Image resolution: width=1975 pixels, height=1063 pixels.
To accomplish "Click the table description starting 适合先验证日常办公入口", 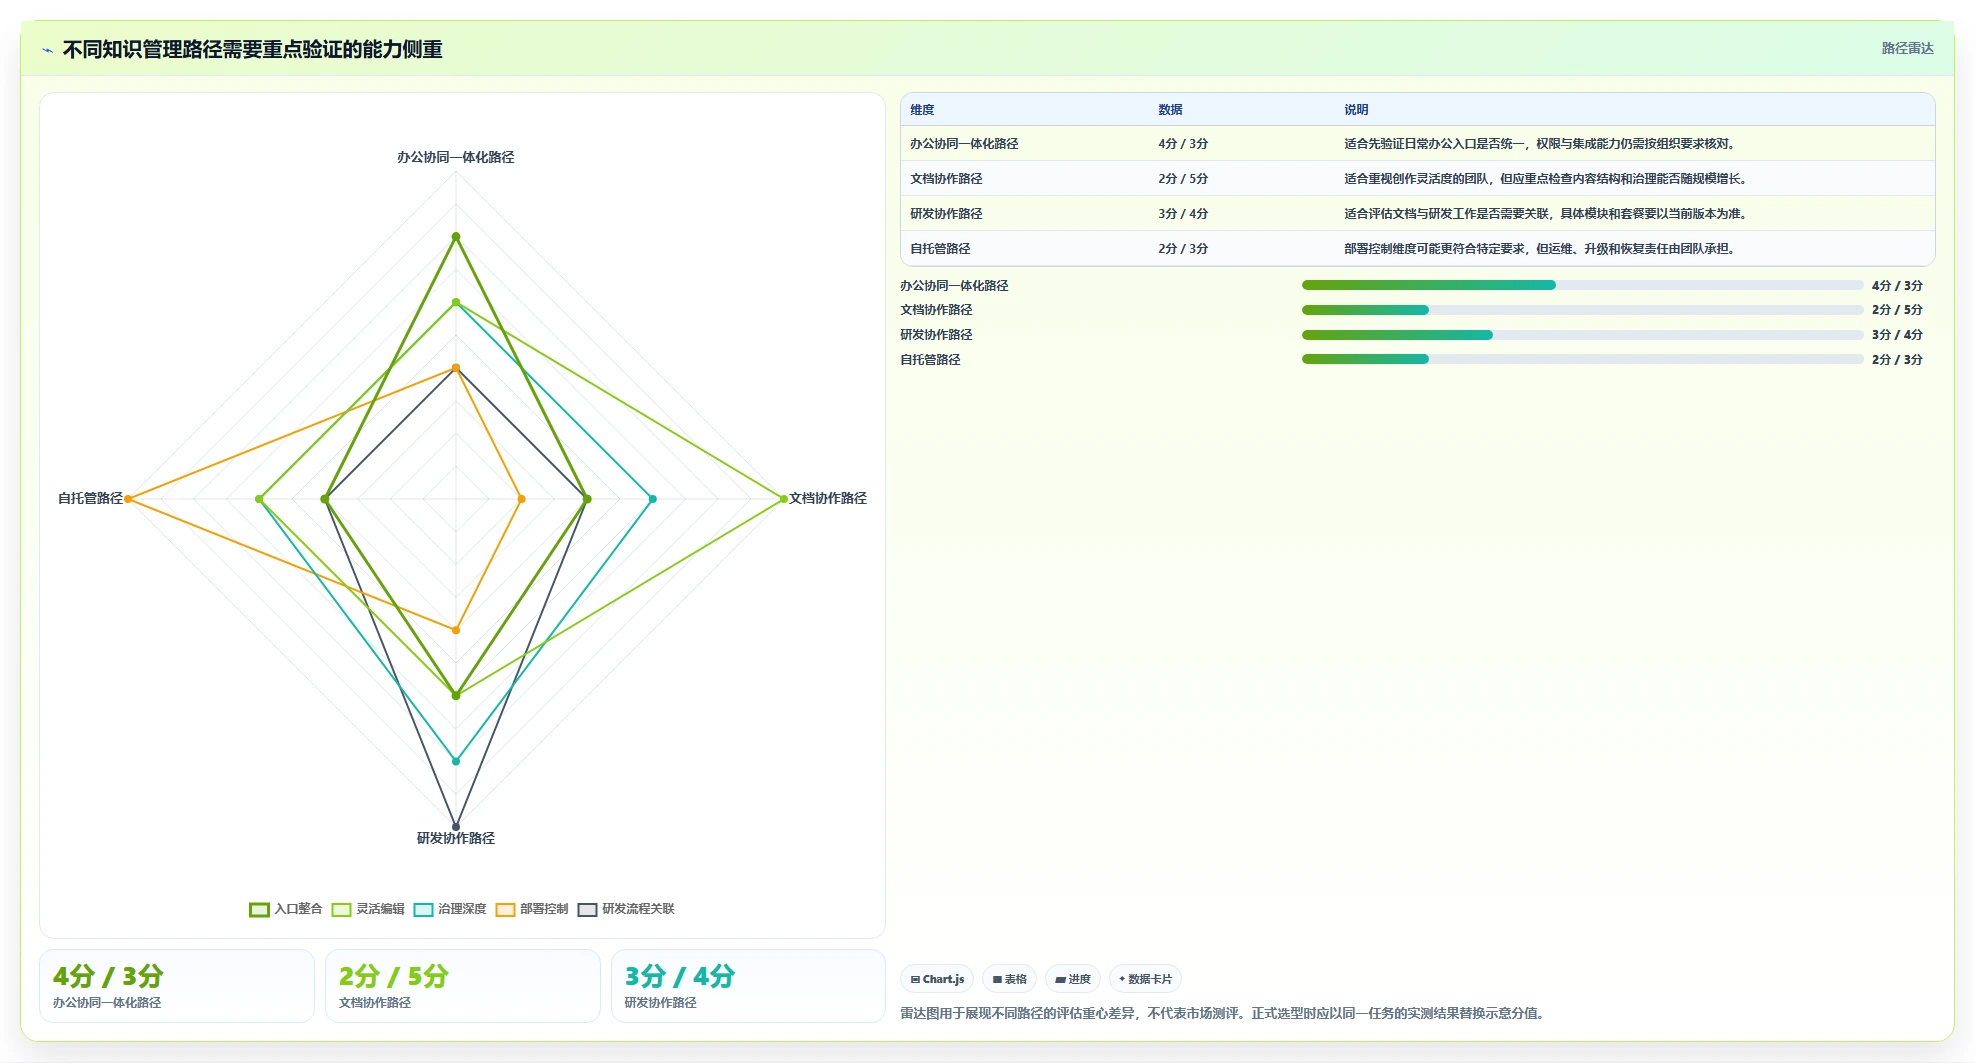I will (1541, 144).
